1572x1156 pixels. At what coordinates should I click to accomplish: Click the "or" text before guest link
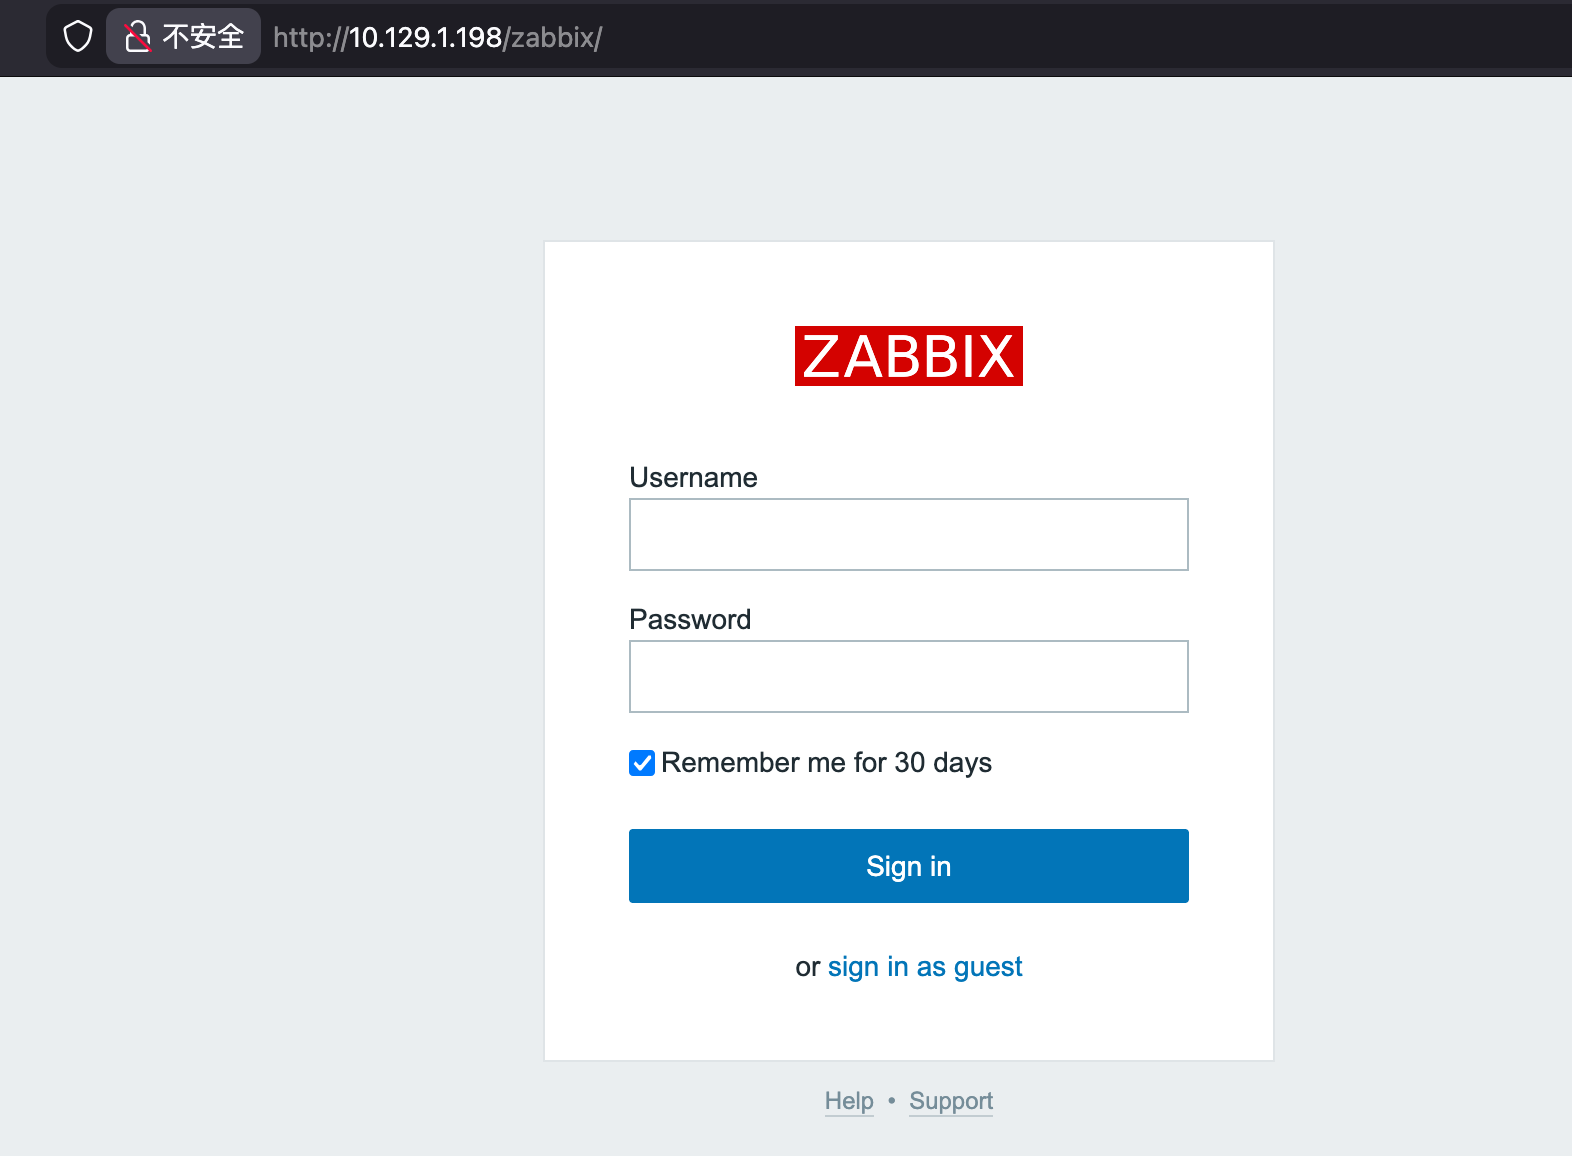coord(807,967)
